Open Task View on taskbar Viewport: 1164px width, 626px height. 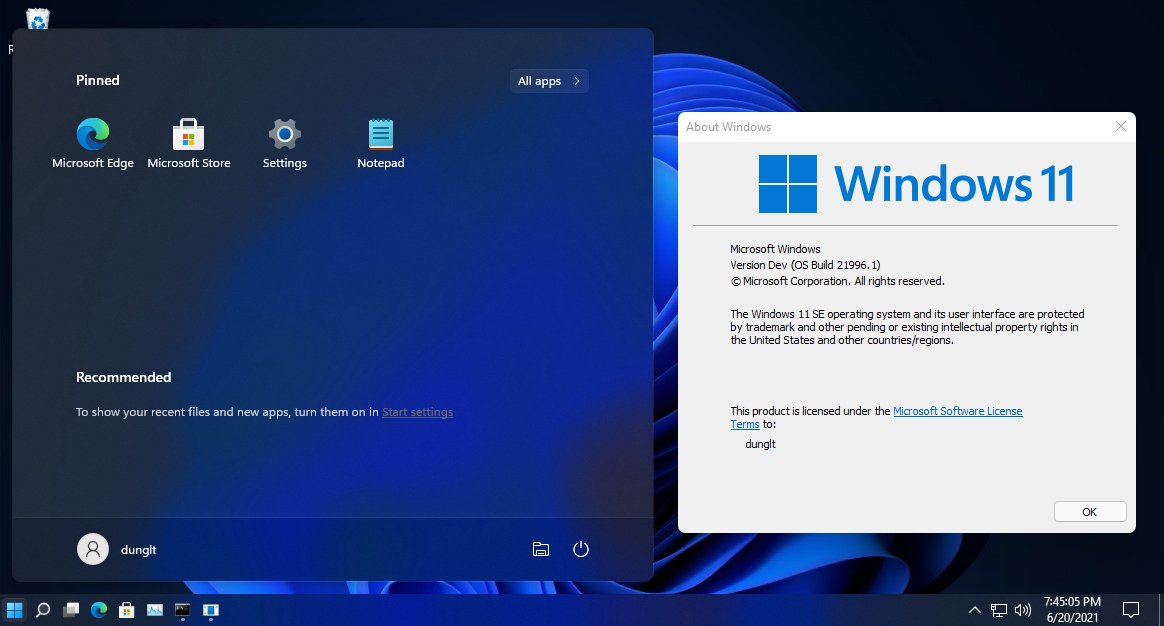71,610
